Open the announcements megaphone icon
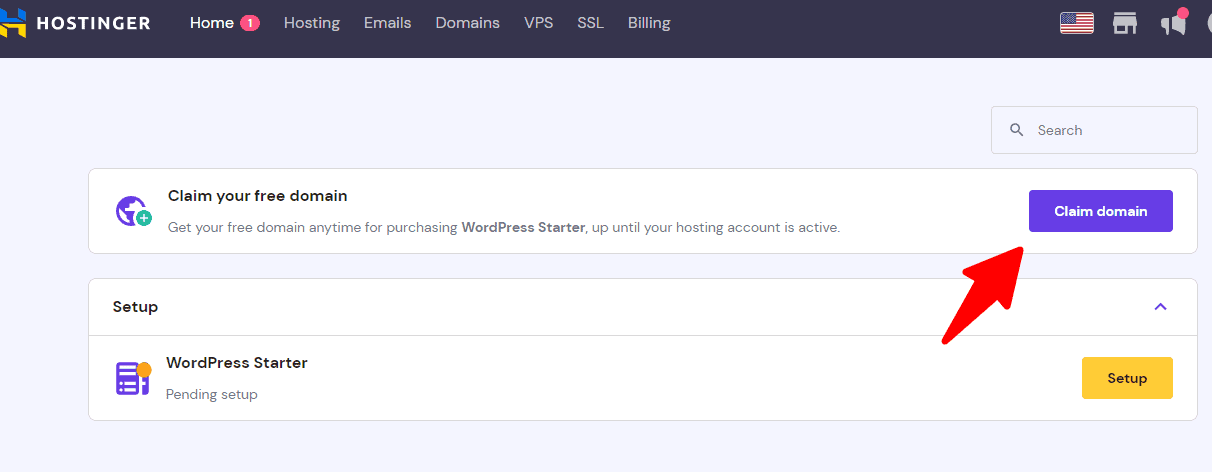The image size is (1212, 472). pos(1174,23)
